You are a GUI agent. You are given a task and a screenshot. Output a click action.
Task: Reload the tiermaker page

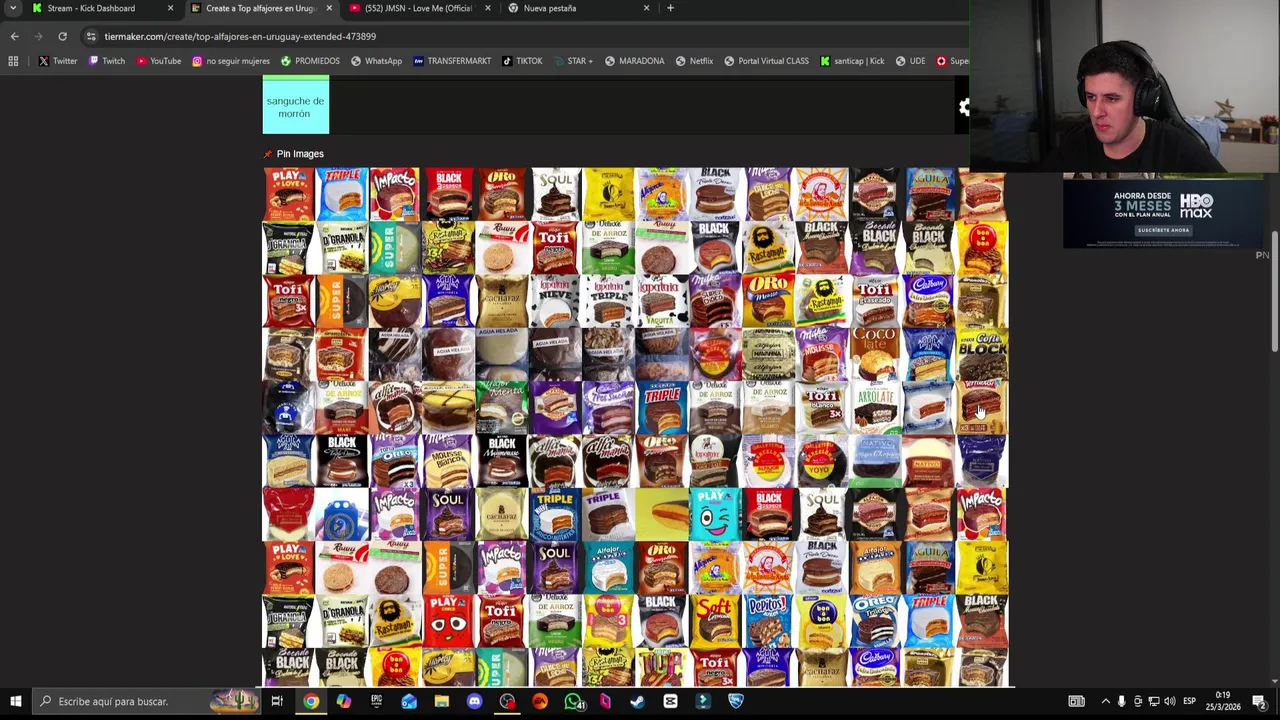pyautogui.click(x=62, y=36)
